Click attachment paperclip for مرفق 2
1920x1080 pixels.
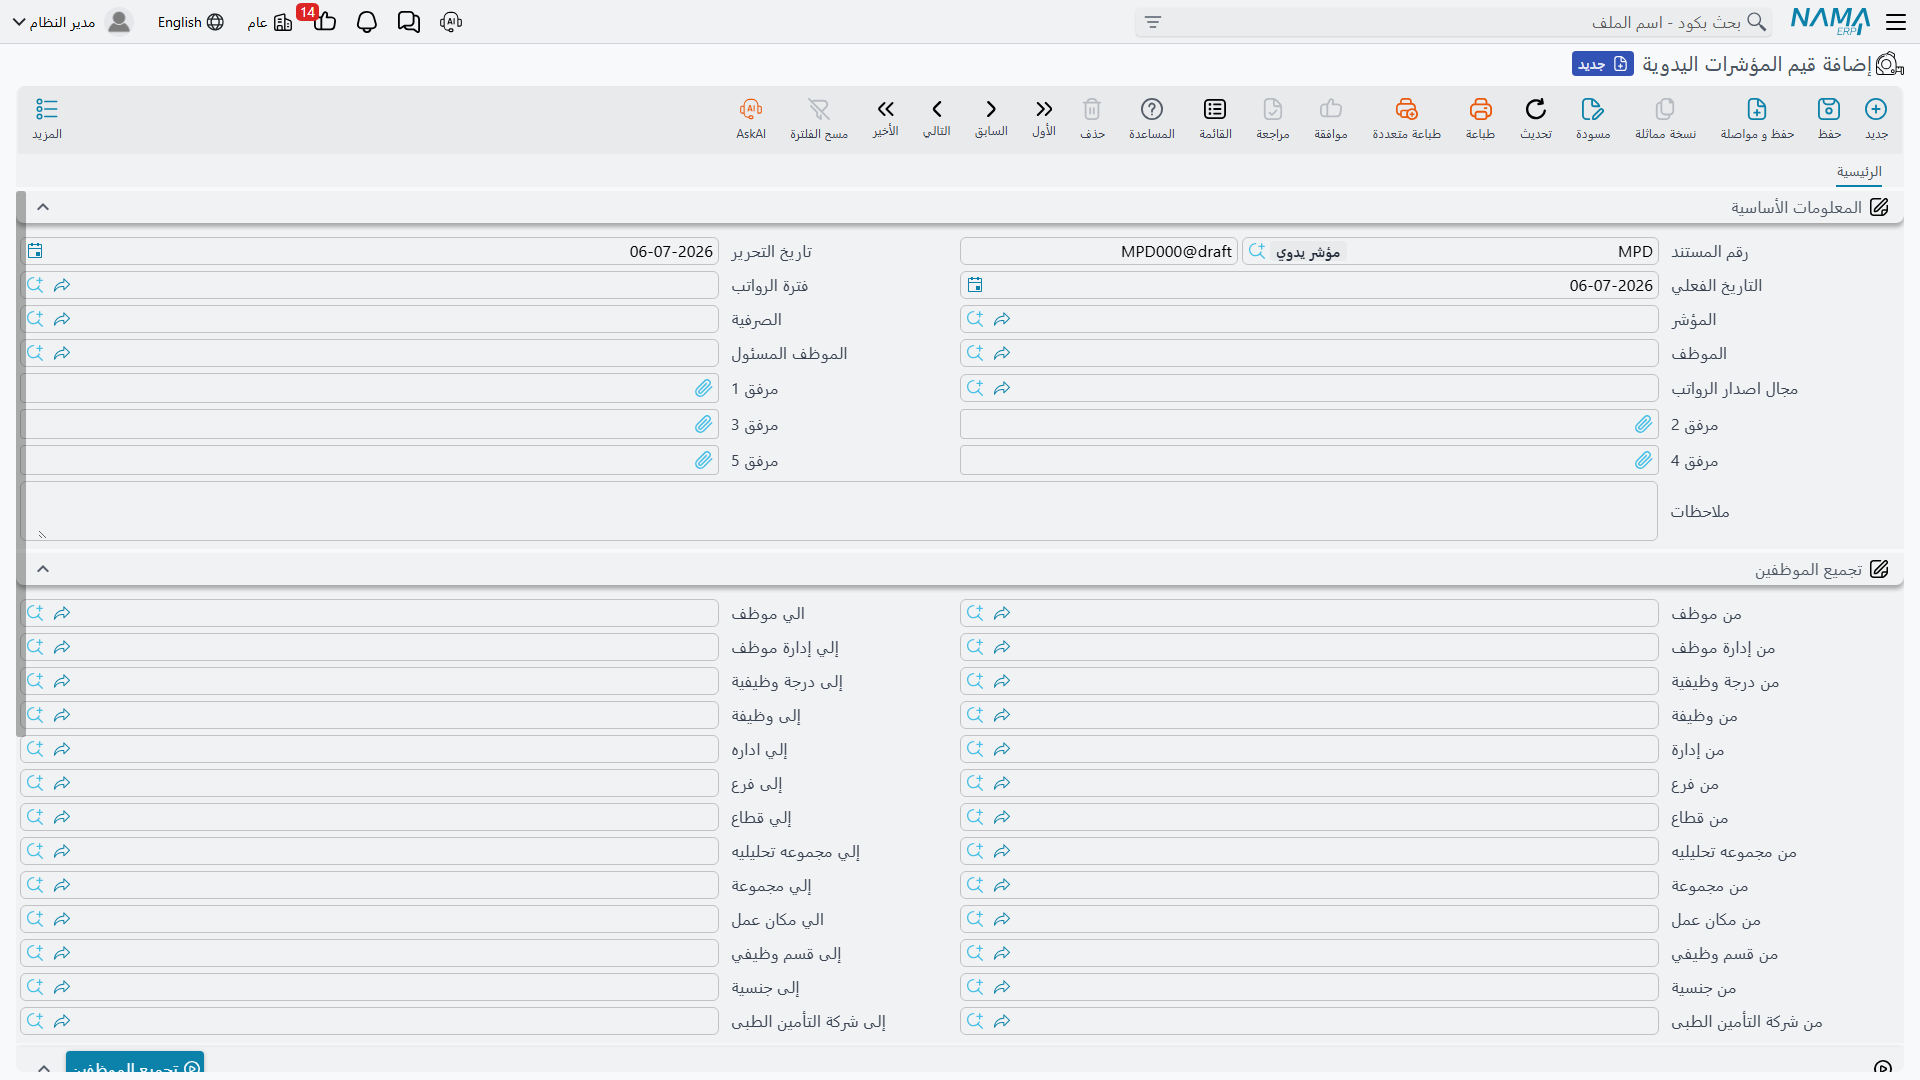point(1644,424)
